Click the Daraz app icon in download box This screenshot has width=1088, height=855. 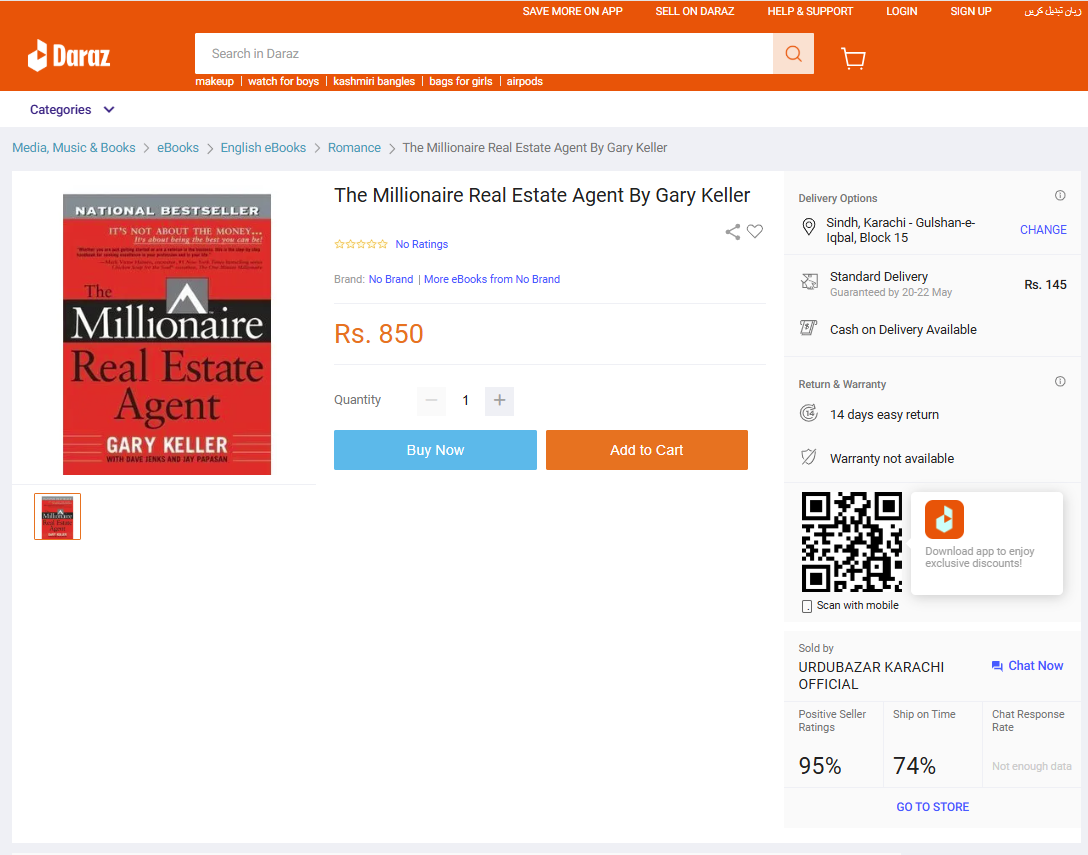(944, 519)
